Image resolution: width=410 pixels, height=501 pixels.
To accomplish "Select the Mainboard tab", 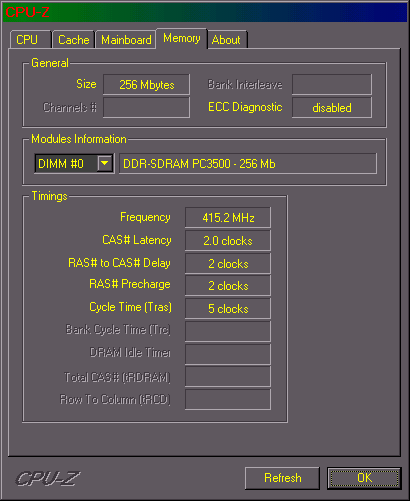I will pos(126,40).
